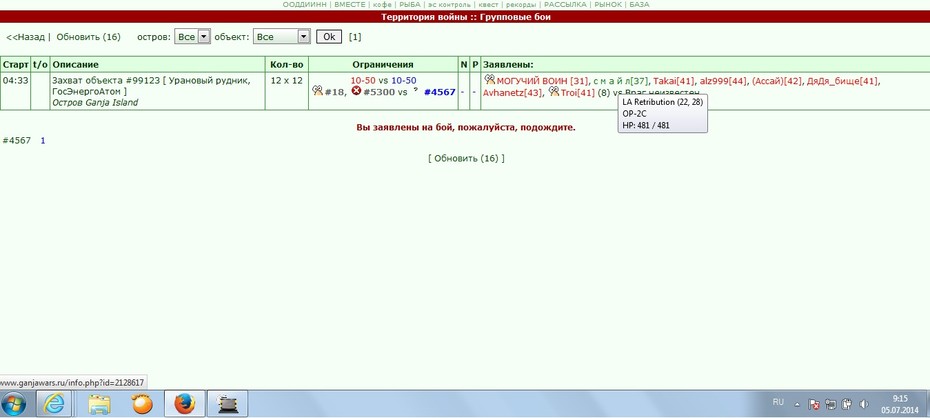Open the bold blue #4567 link in the table
This screenshot has height=418, width=930.
(439, 92)
